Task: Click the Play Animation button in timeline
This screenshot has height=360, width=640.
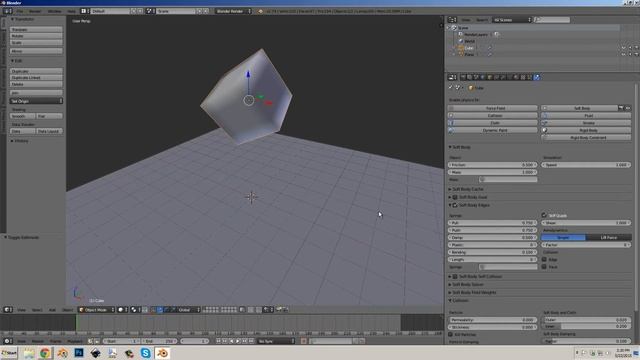Action: tap(238, 341)
